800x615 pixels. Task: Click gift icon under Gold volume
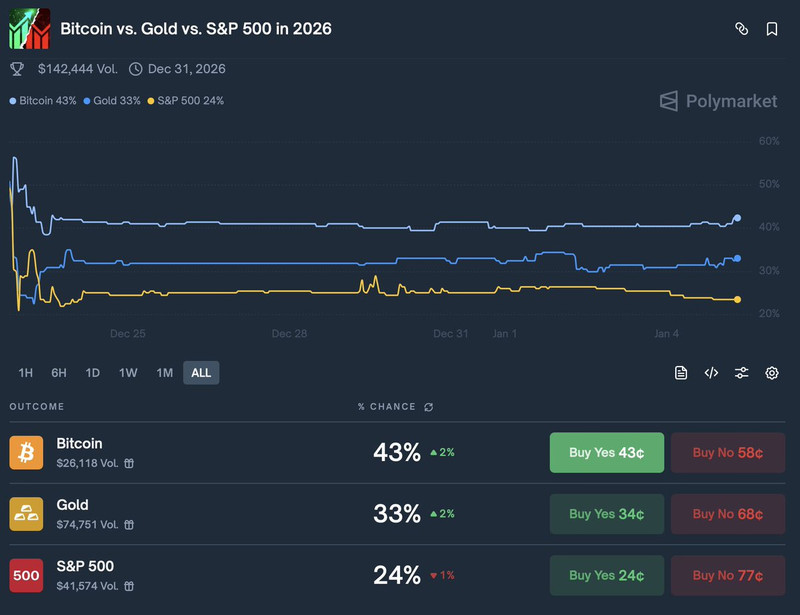click(x=129, y=524)
